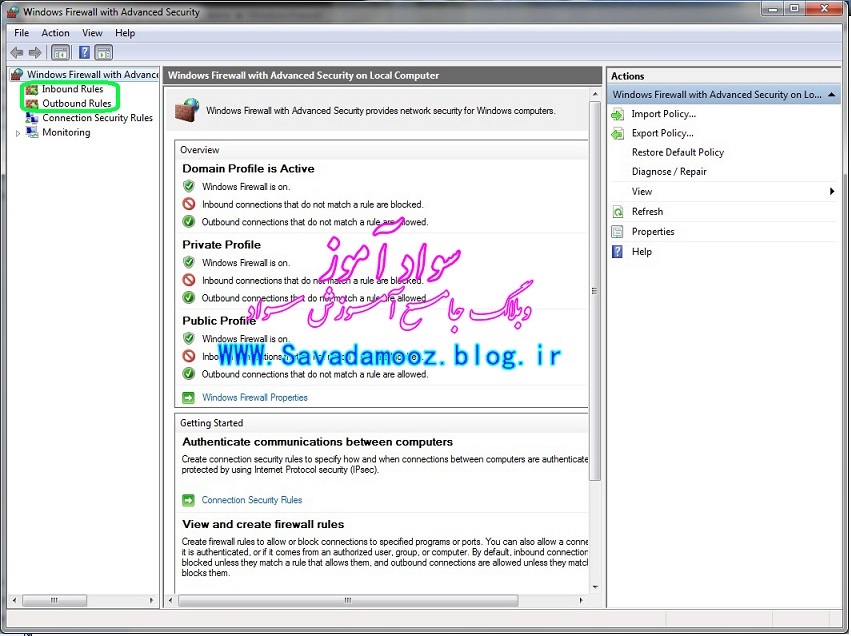
Task: Open Properties from the Actions pane
Action: (653, 232)
